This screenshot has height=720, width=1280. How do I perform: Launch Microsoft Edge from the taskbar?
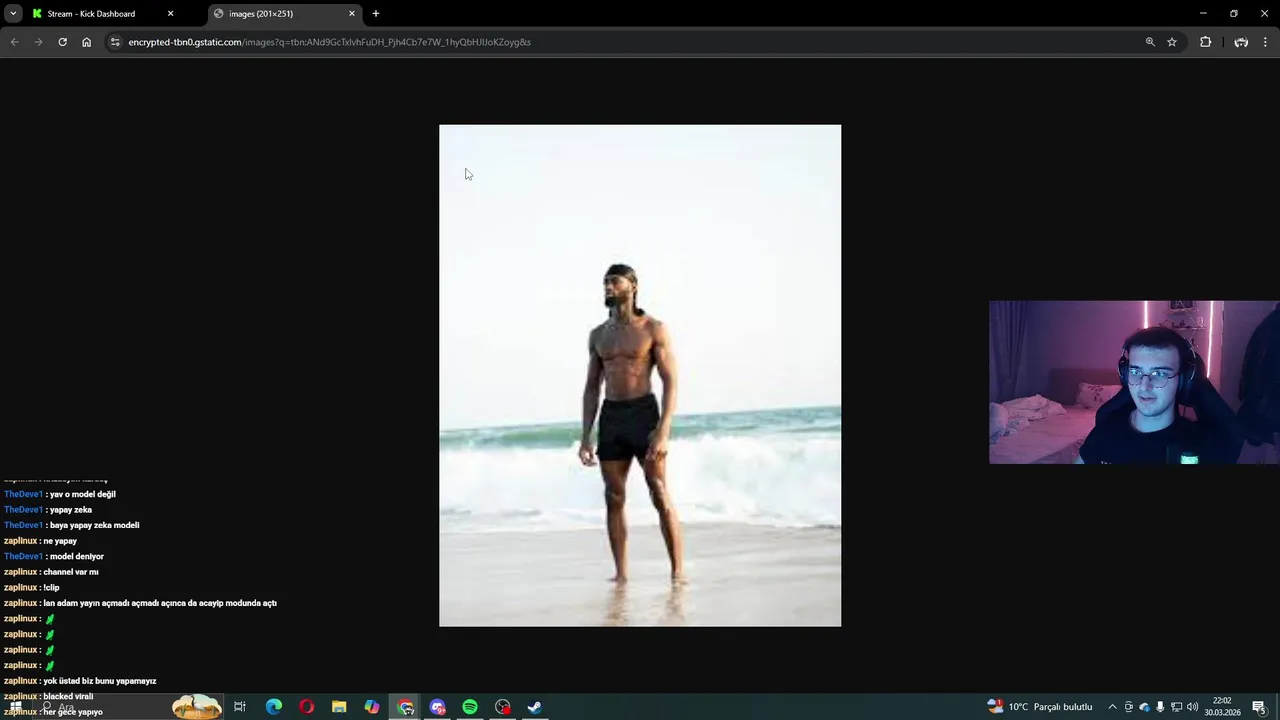pyautogui.click(x=273, y=707)
